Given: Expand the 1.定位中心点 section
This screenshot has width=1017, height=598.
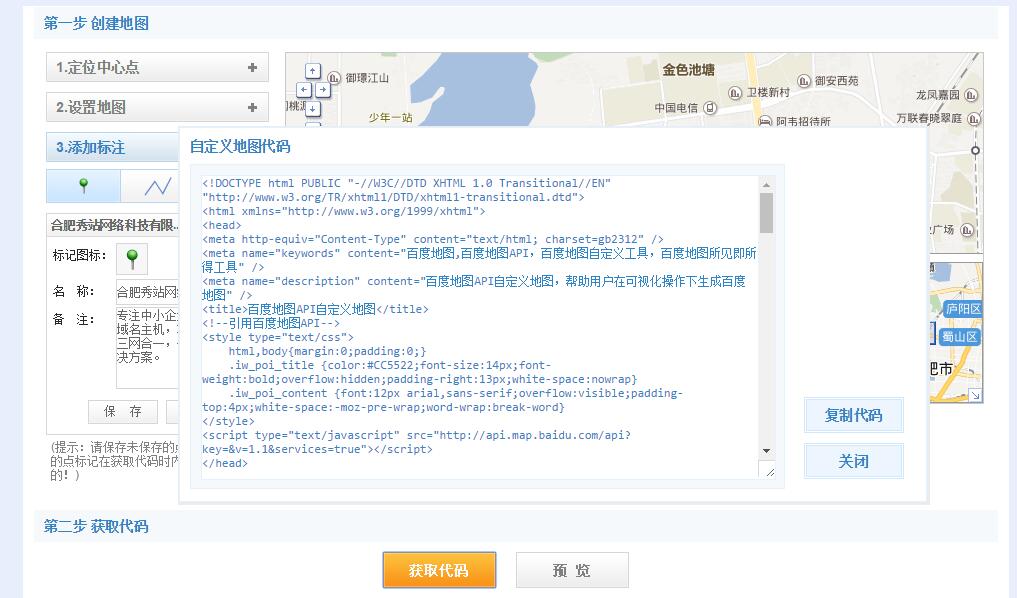Looking at the screenshot, I should [157, 68].
